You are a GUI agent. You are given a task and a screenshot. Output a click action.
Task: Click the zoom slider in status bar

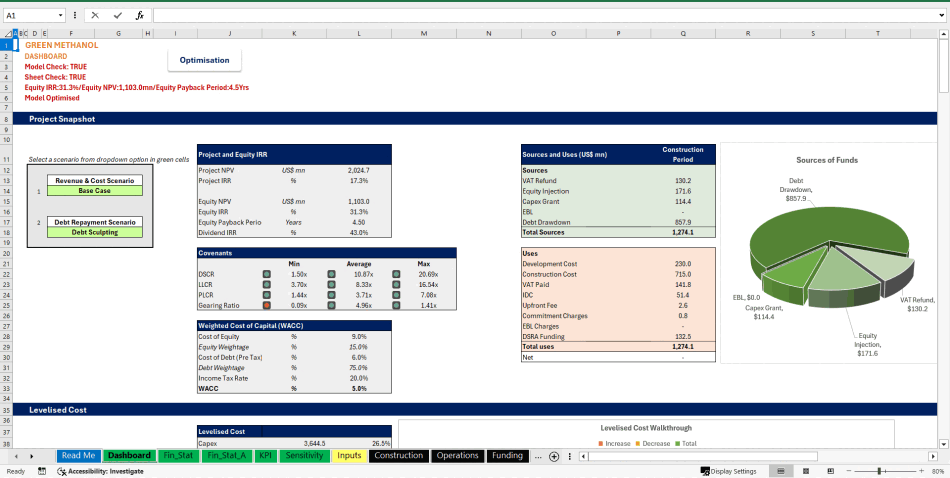[x=880, y=471]
